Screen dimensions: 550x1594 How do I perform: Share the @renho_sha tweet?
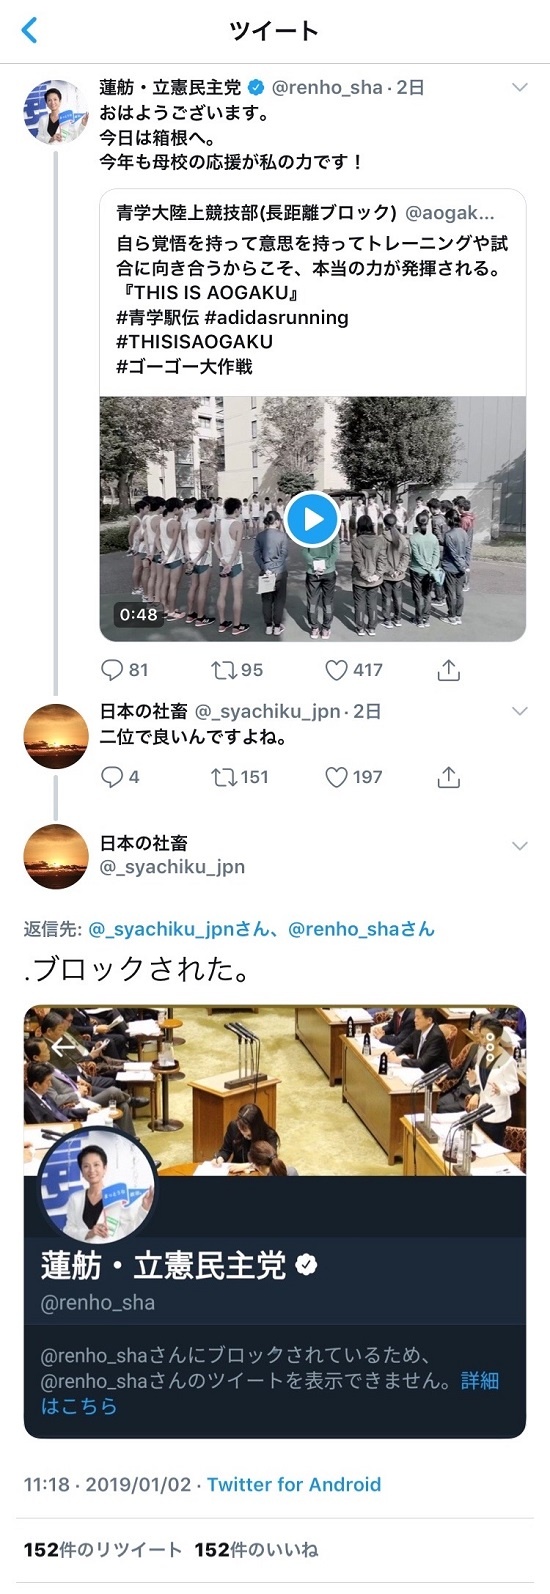pos(449,670)
